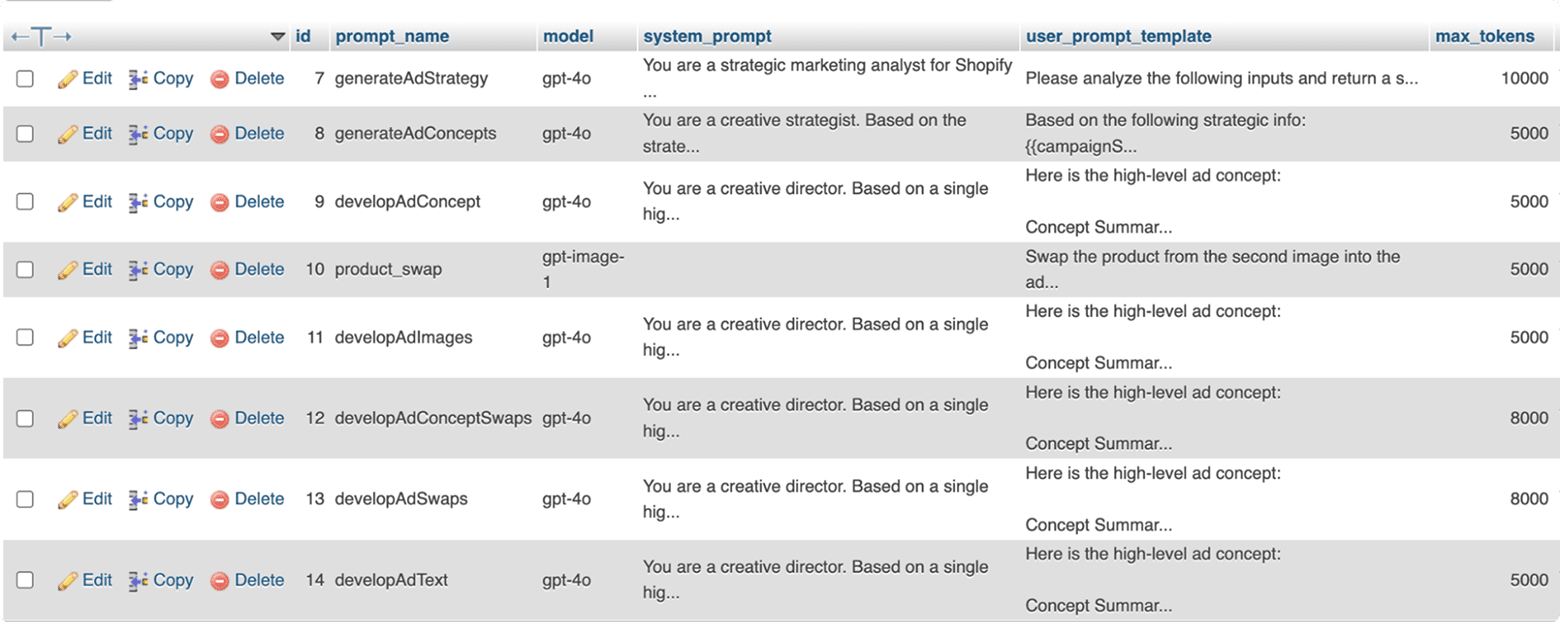
Task: Select the checkbox for generateAdStrategy
Action: (24, 78)
